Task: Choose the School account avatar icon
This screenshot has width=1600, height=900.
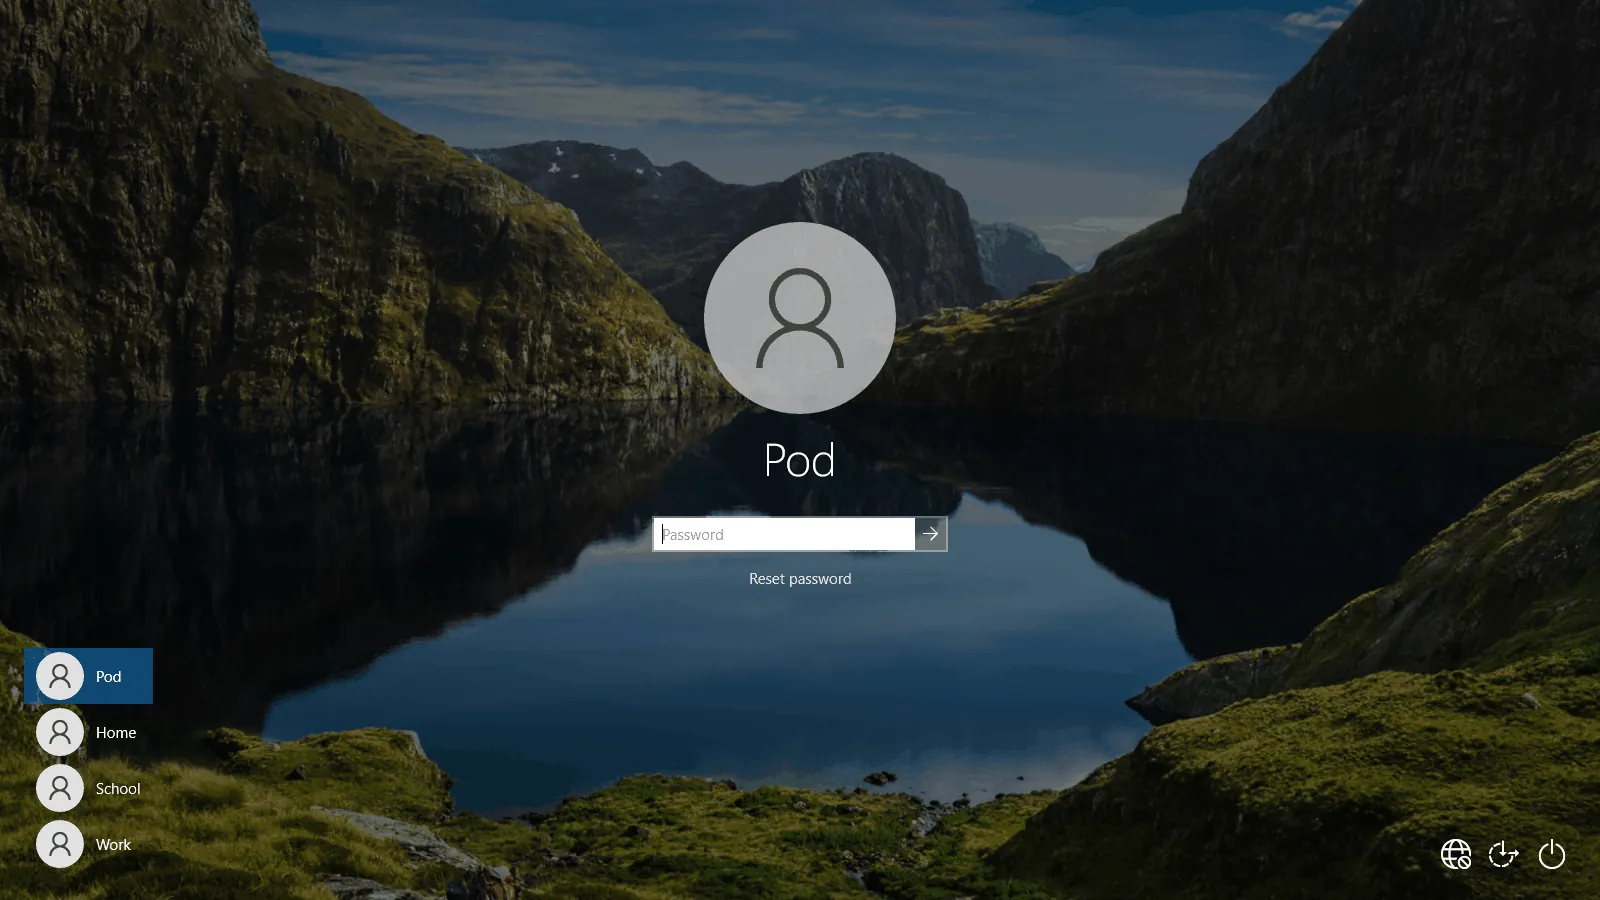Action: [60, 789]
